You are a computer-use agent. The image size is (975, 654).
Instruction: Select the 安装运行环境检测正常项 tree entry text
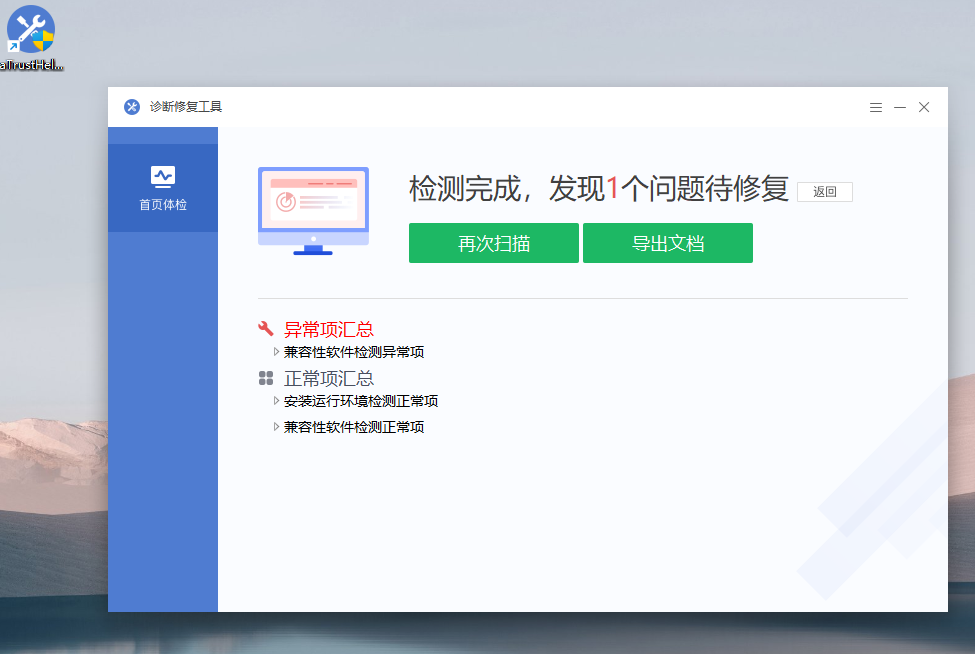point(361,401)
